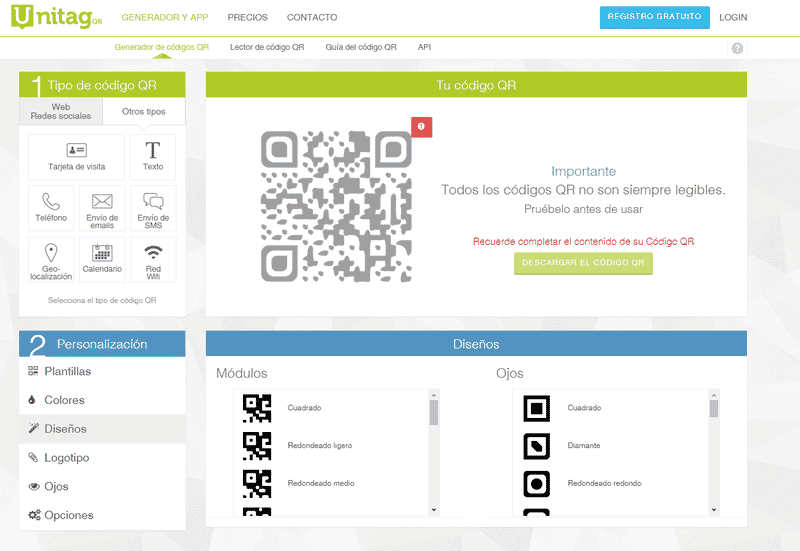800x551 pixels.
Task: Open the Logotipo customization section
Action: point(102,458)
